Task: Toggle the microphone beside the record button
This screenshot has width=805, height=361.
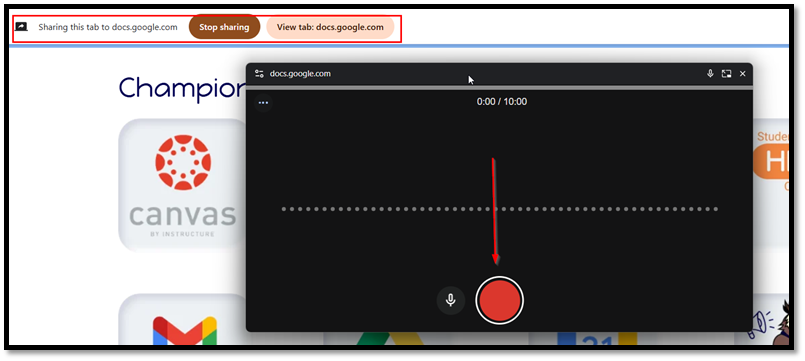Action: (451, 300)
